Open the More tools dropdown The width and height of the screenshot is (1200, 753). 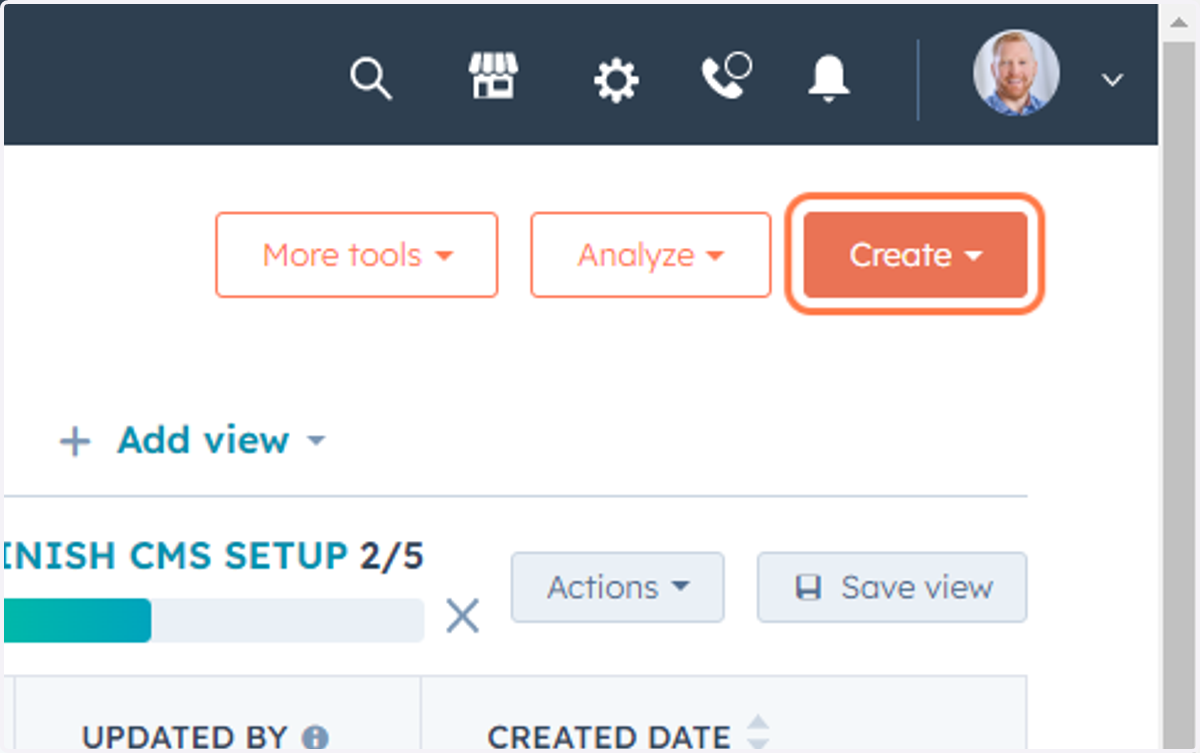click(x=357, y=255)
